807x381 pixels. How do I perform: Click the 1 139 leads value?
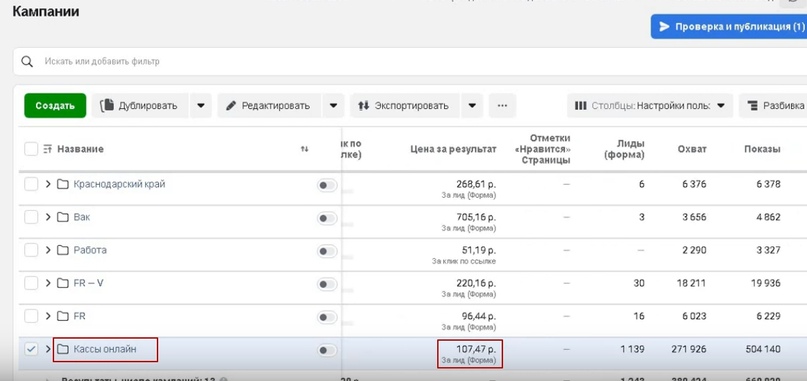[633, 349]
